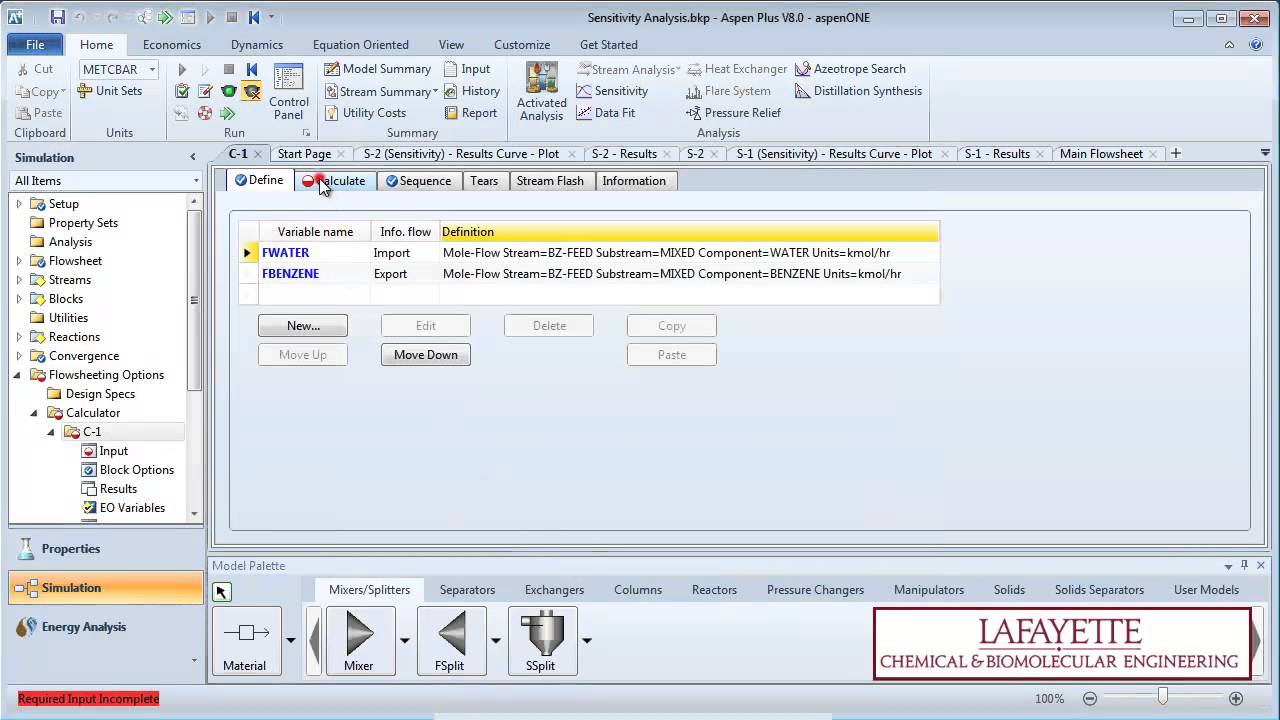Select the Material stream icon

pyautogui.click(x=246, y=640)
